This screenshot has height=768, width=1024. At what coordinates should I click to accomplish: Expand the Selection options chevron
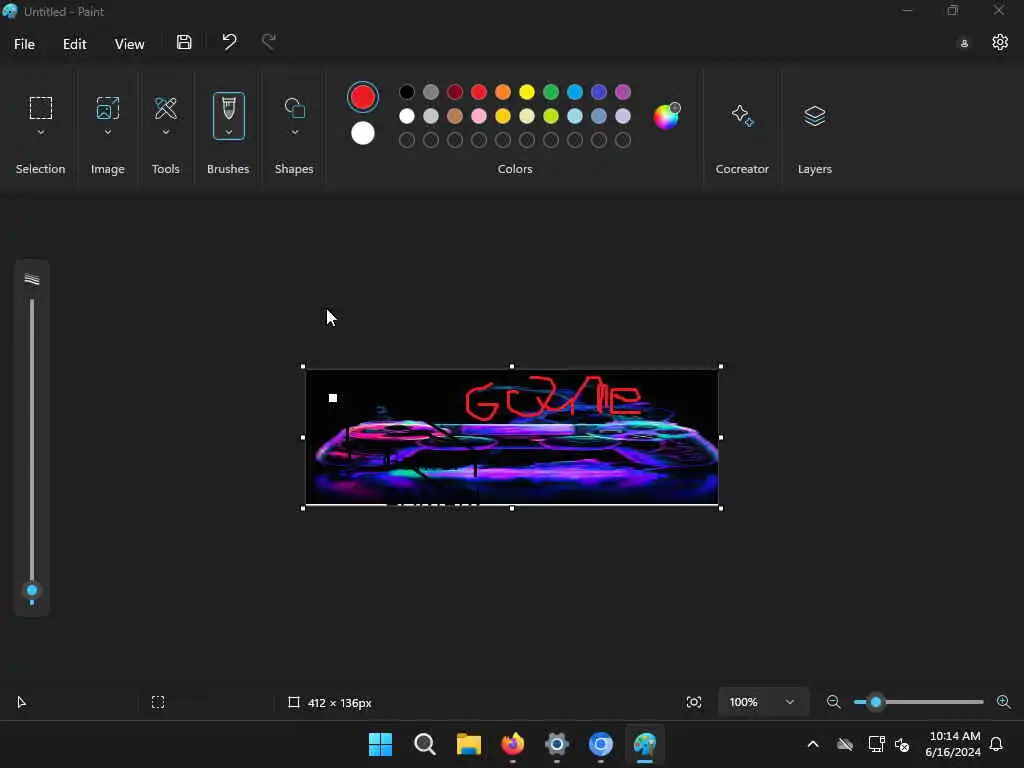point(40,133)
